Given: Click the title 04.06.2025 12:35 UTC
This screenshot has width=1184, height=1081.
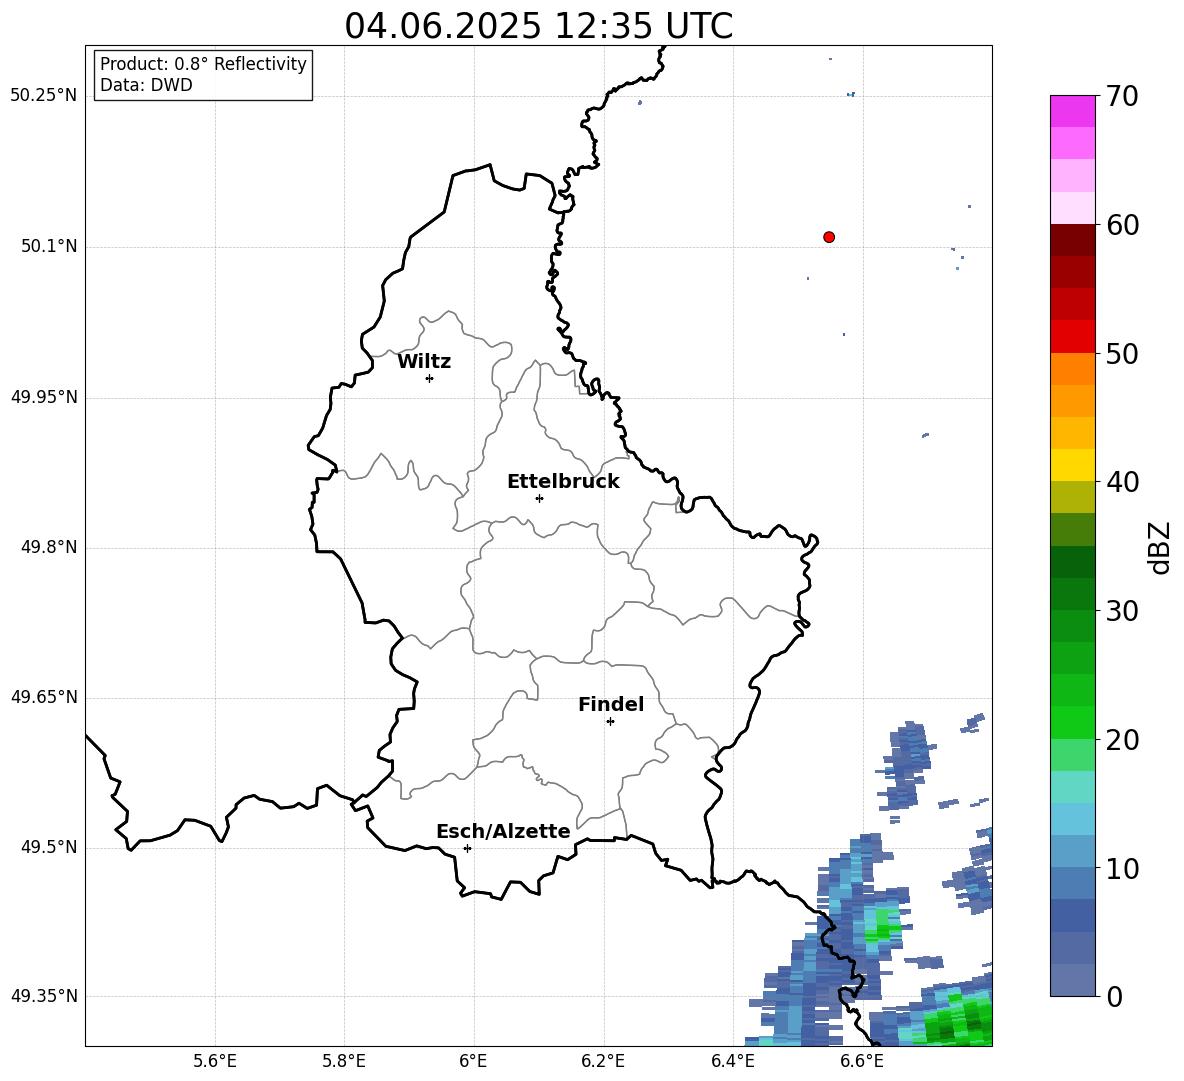Looking at the screenshot, I should (539, 26).
